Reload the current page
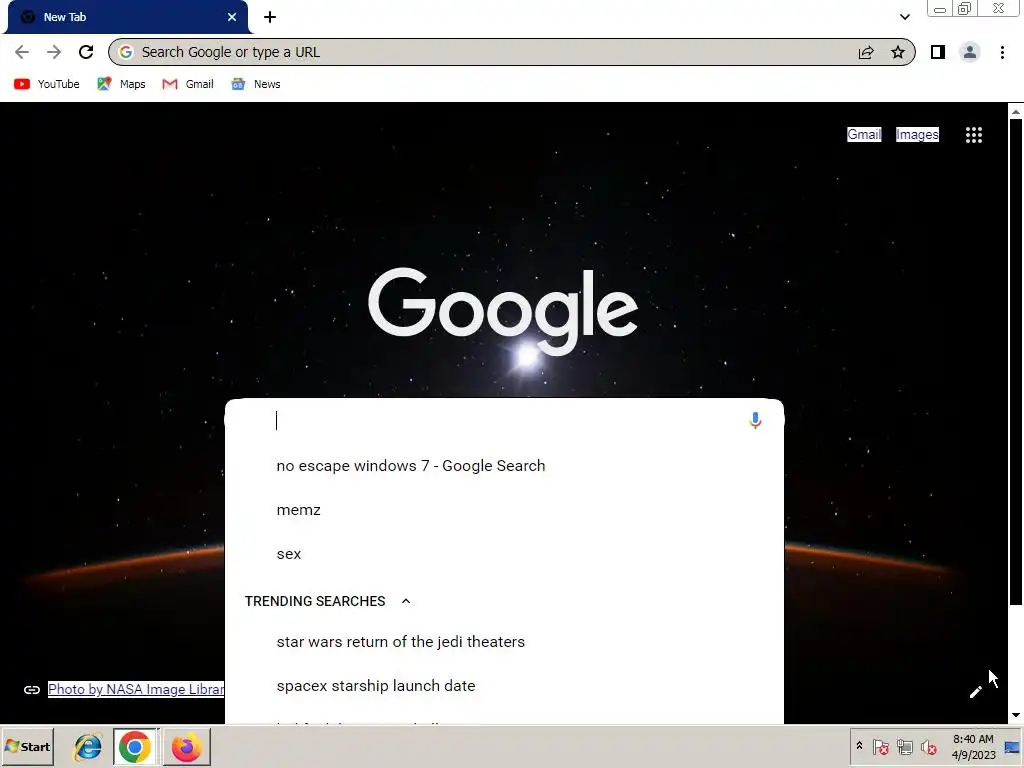Screen dimensions: 1024x768 point(86,52)
